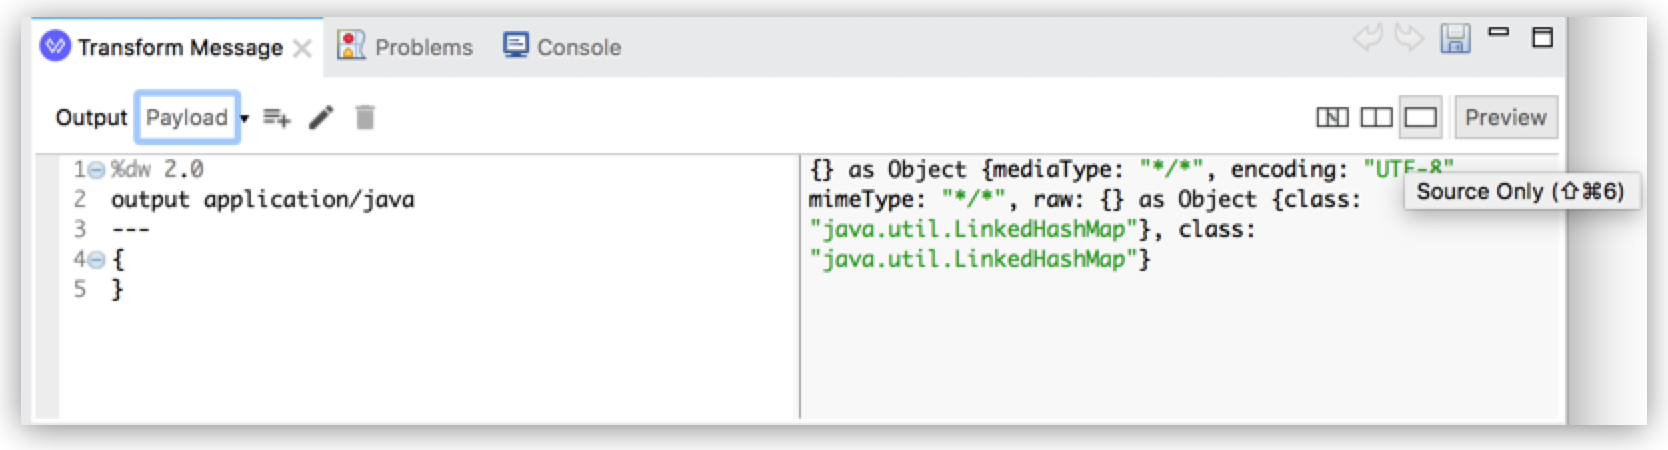This screenshot has width=1668, height=450.
Task: Switch to source with tree view layout
Action: [1332, 118]
